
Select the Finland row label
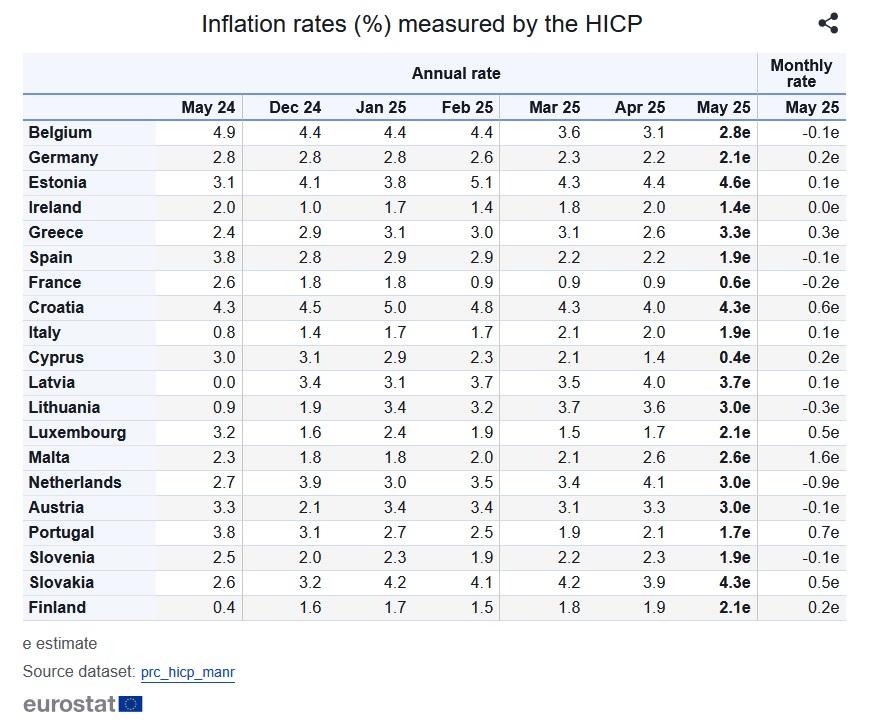pos(57,608)
